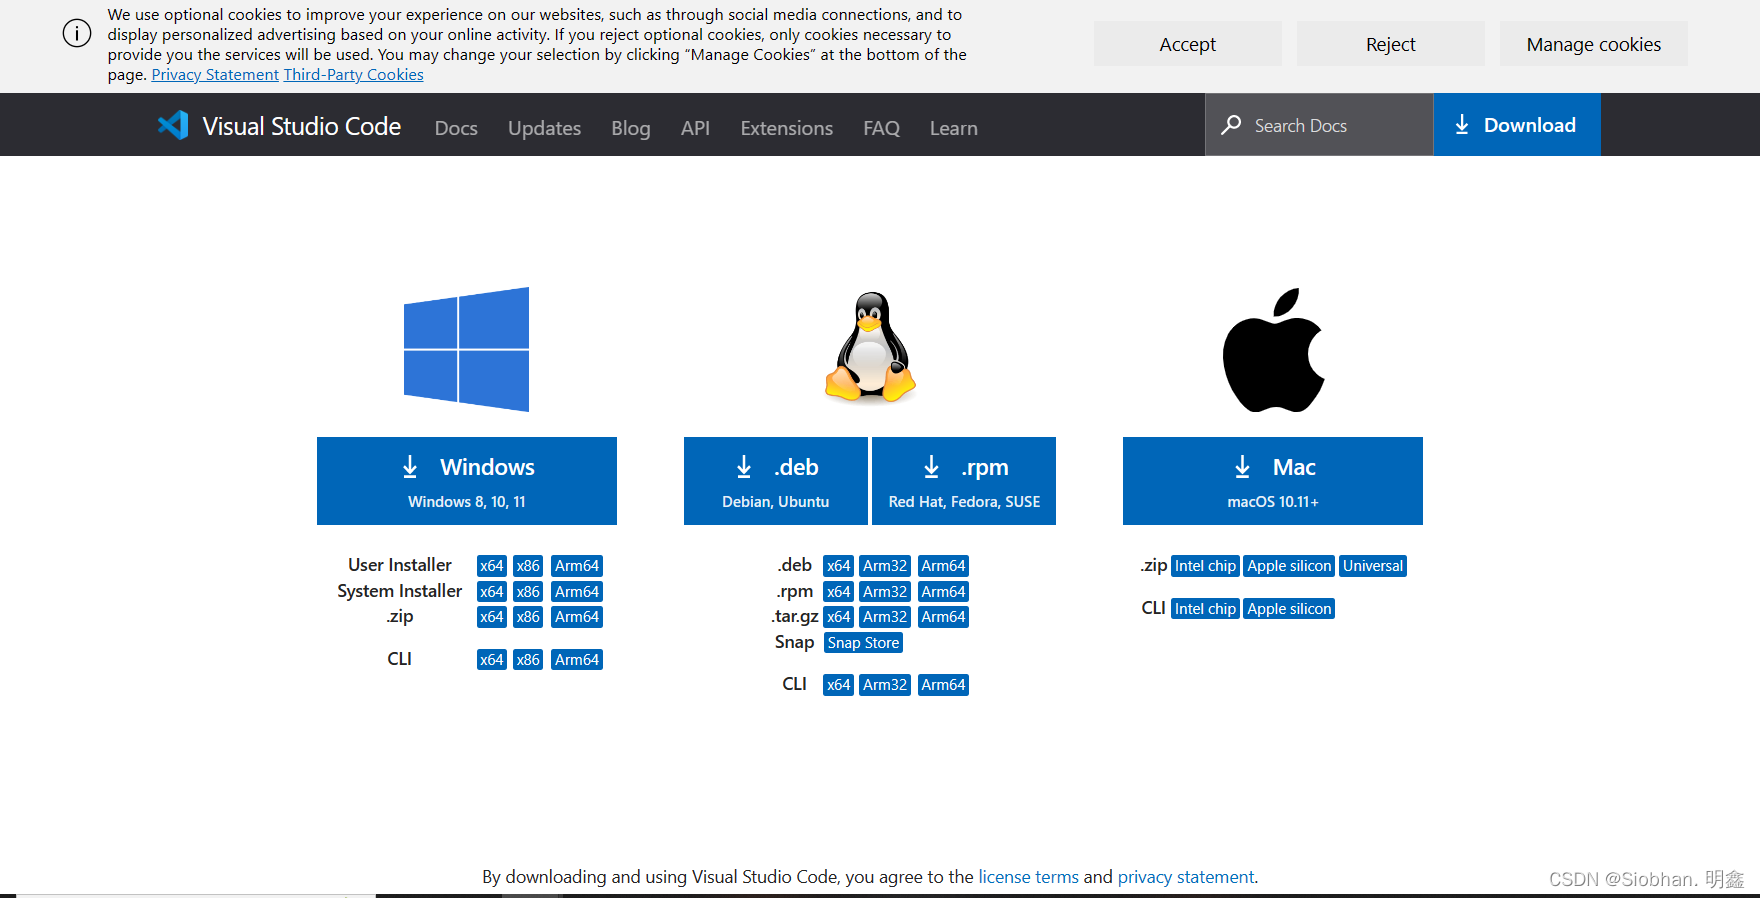Screen dimensions: 1760x898
Task: Open Manage cookies settings
Action: point(1594,44)
